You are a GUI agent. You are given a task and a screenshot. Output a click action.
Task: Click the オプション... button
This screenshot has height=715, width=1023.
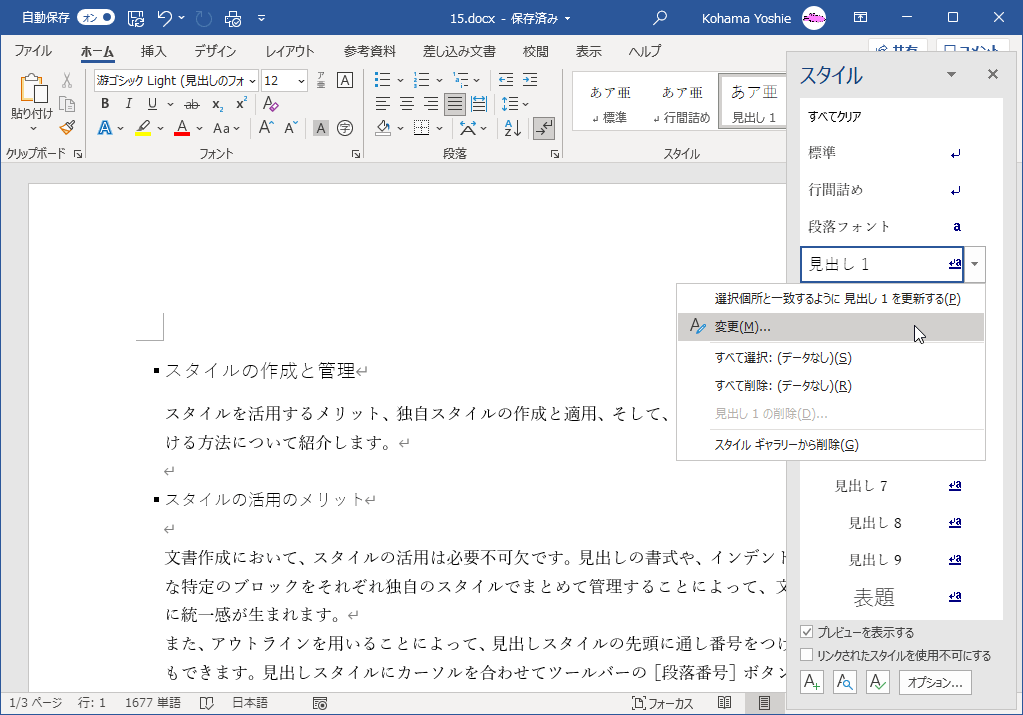936,683
